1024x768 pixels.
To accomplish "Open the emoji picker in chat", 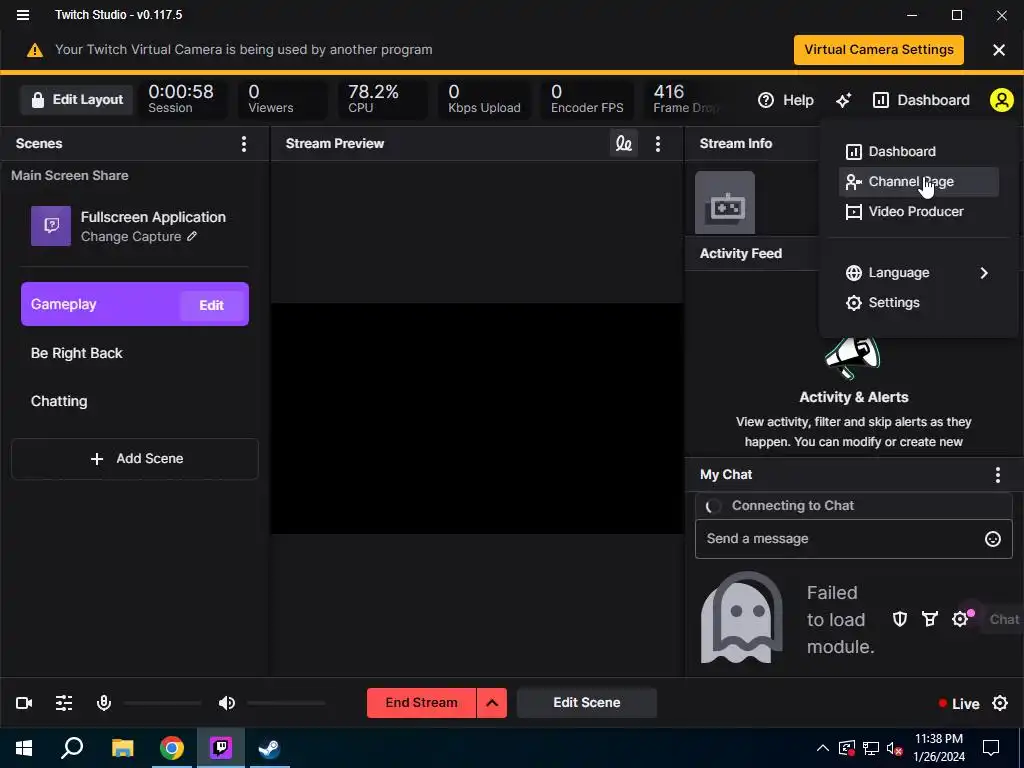I will click(x=993, y=539).
